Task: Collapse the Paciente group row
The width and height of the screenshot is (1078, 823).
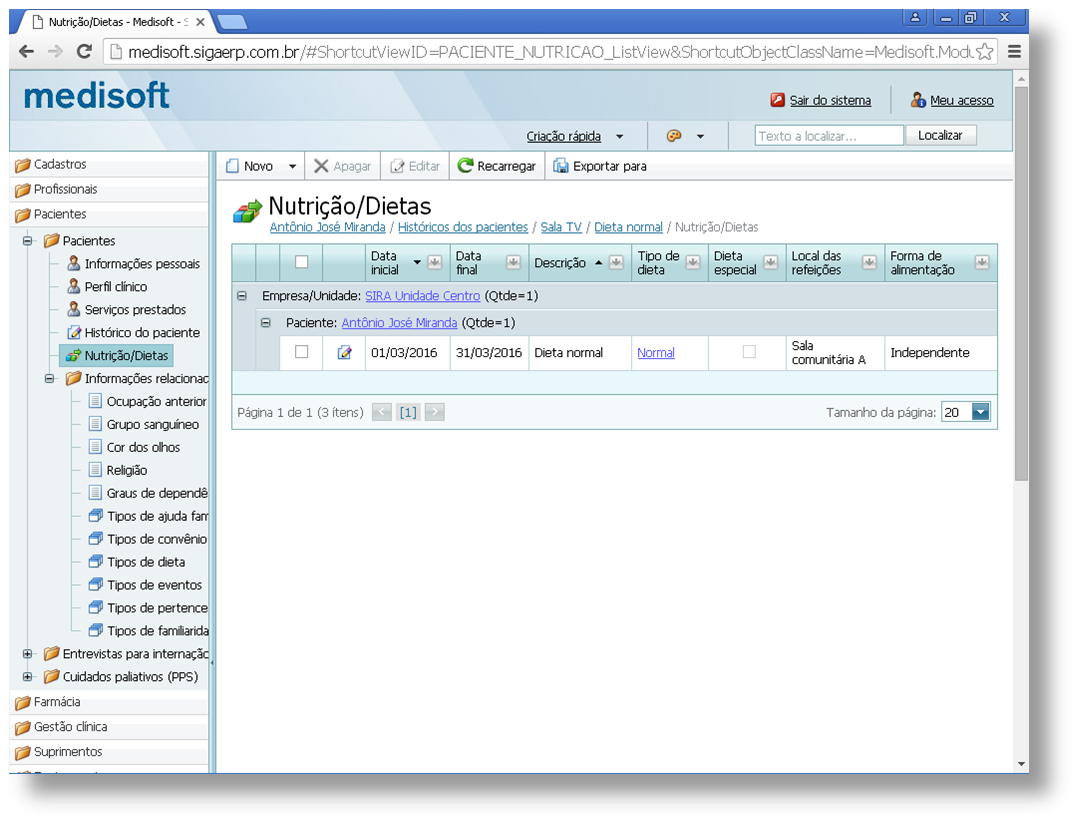Action: (x=266, y=323)
